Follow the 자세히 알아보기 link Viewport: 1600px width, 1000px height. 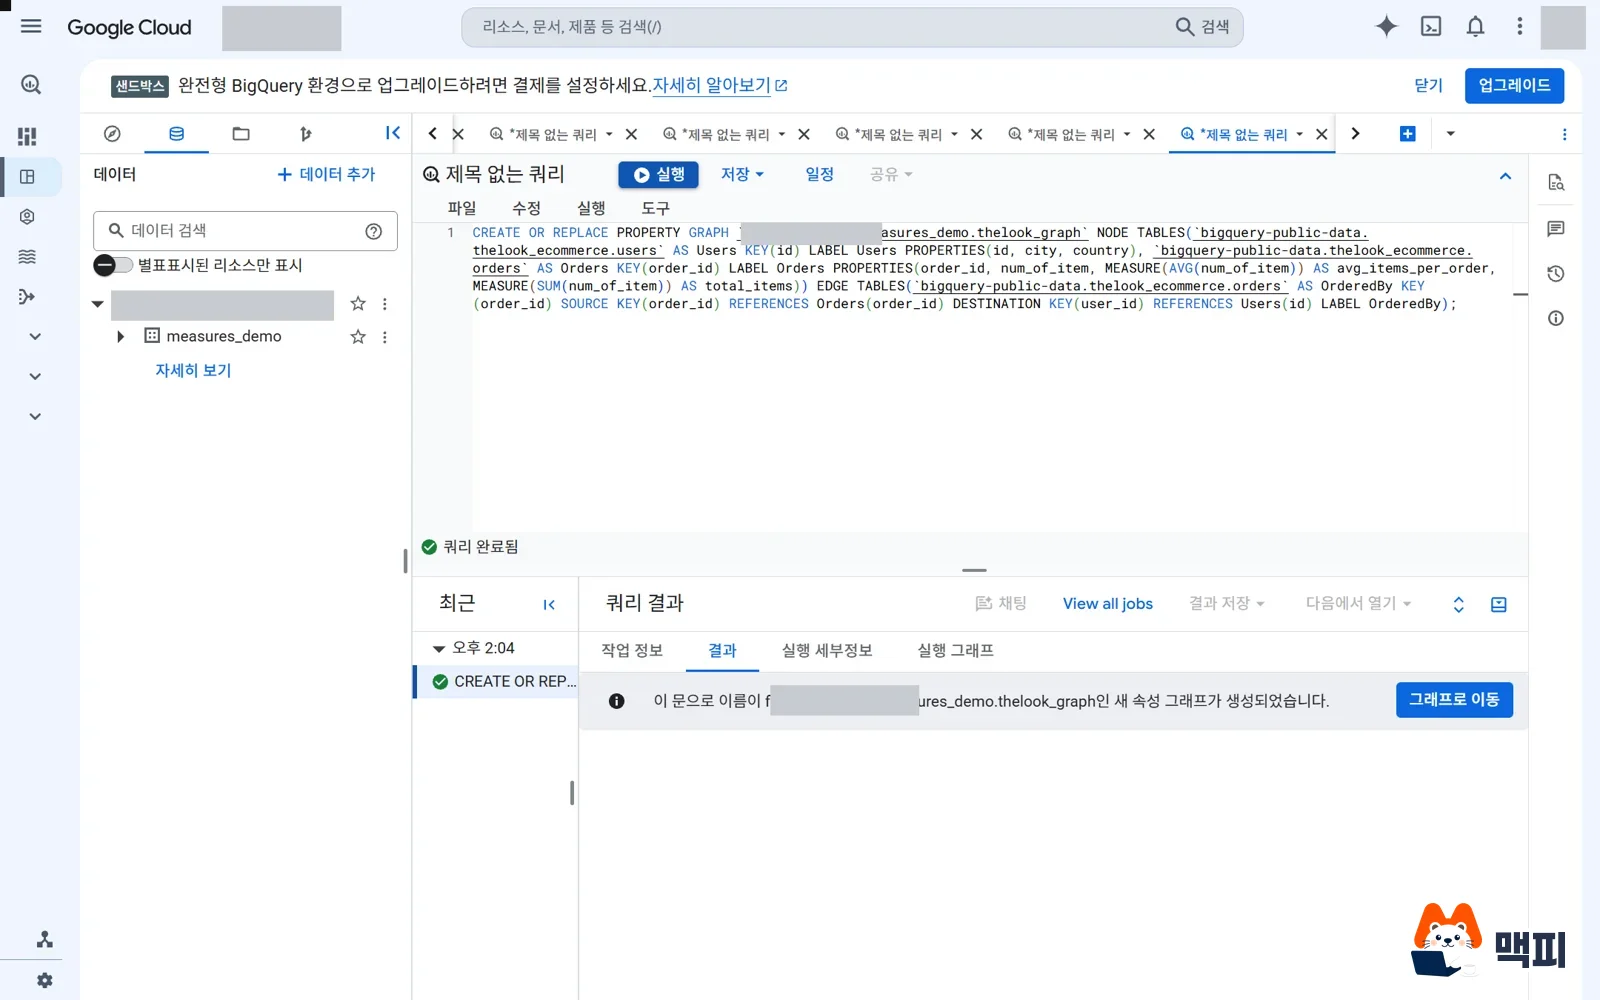[x=720, y=86]
